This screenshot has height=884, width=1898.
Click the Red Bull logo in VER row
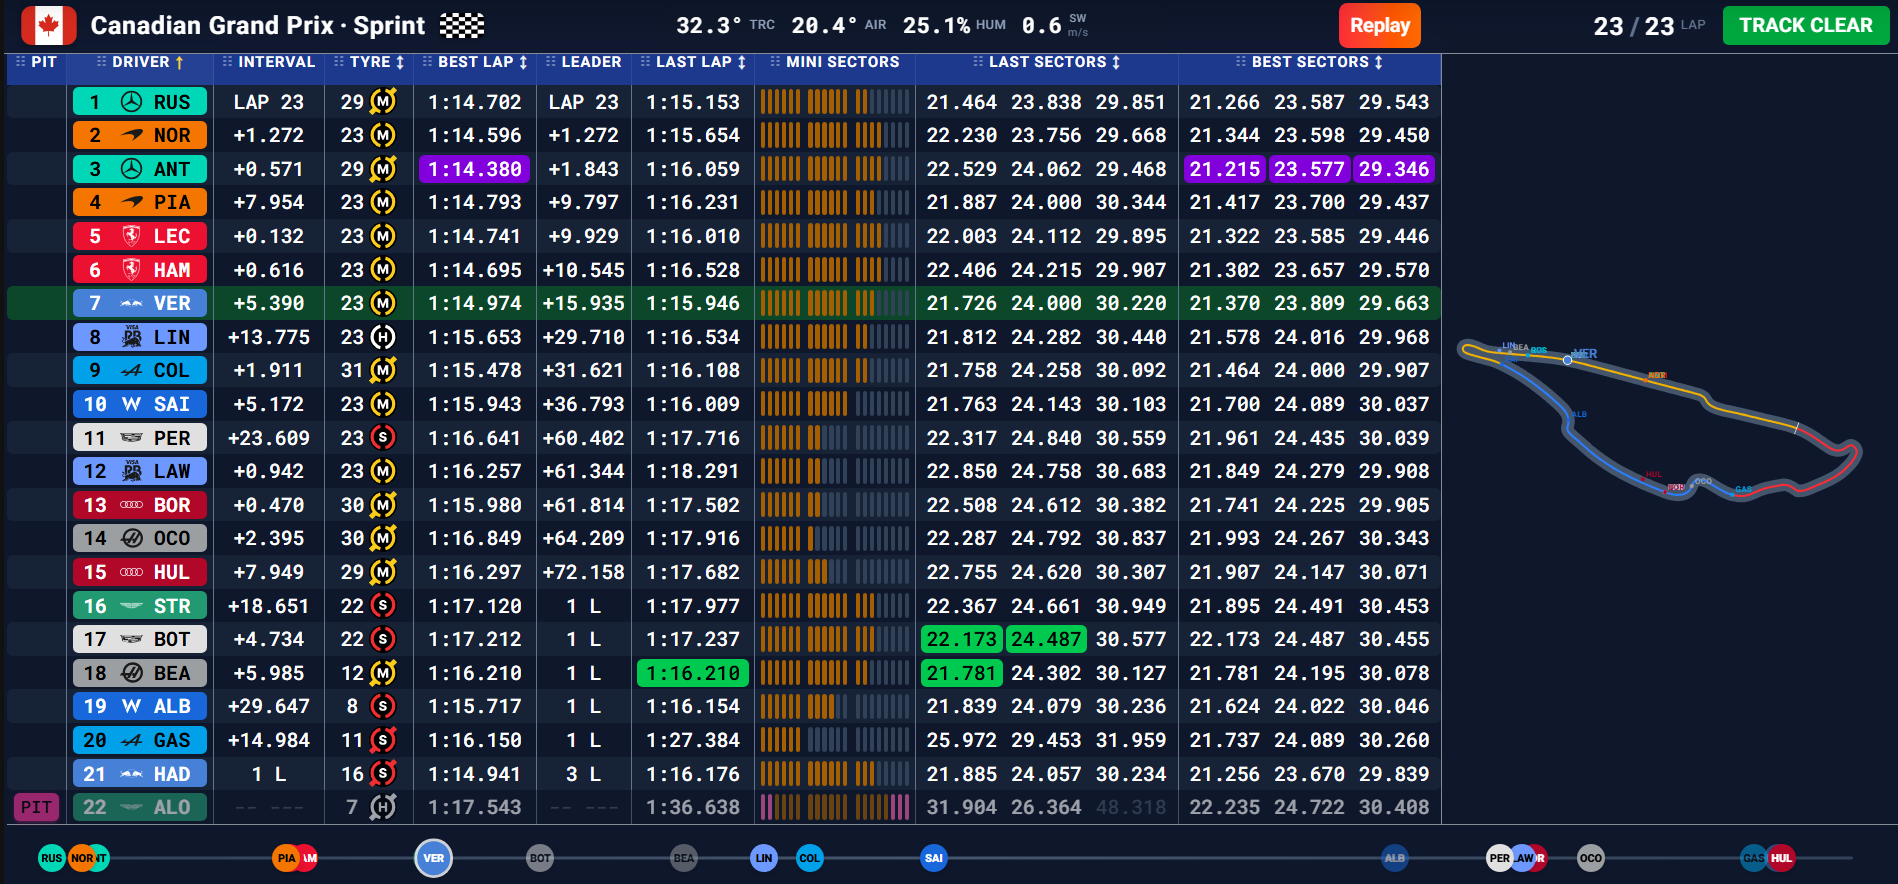click(131, 303)
